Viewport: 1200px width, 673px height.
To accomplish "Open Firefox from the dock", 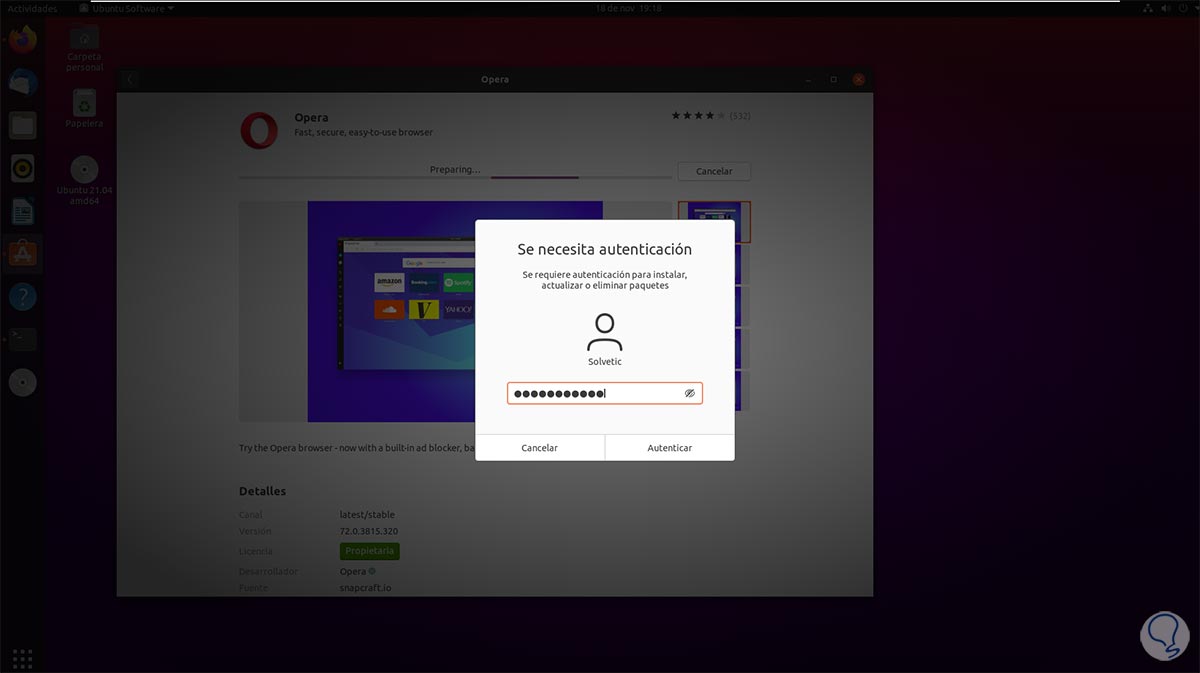I will [x=22, y=40].
